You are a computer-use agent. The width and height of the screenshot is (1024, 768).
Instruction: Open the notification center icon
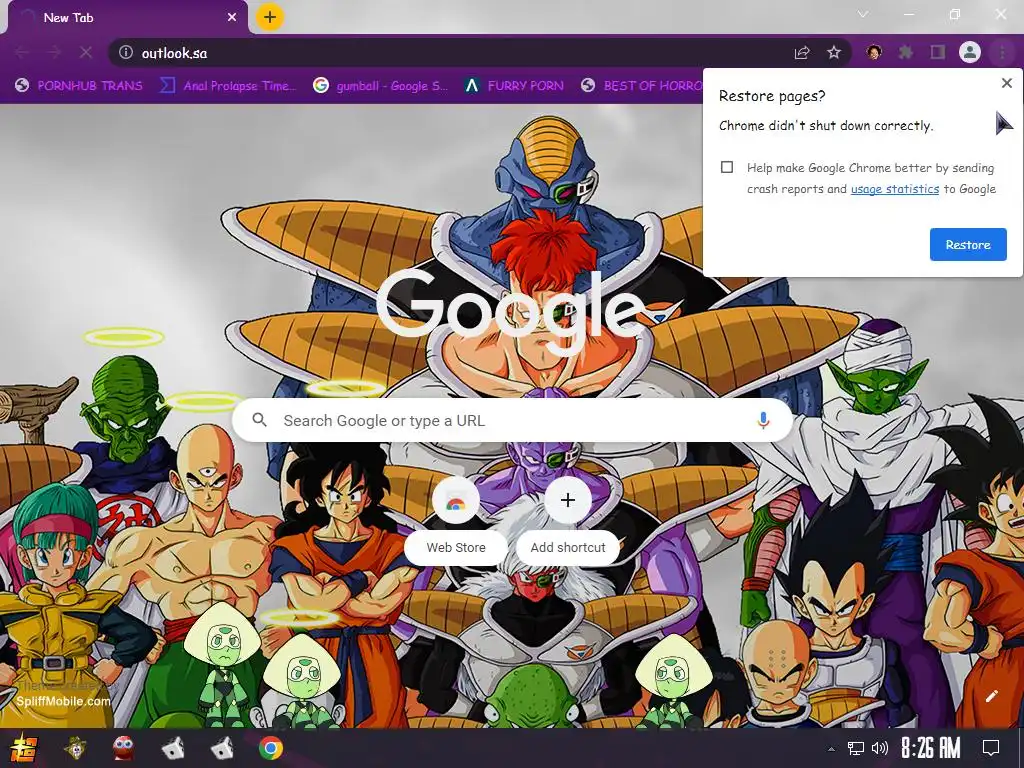pyautogui.click(x=991, y=748)
